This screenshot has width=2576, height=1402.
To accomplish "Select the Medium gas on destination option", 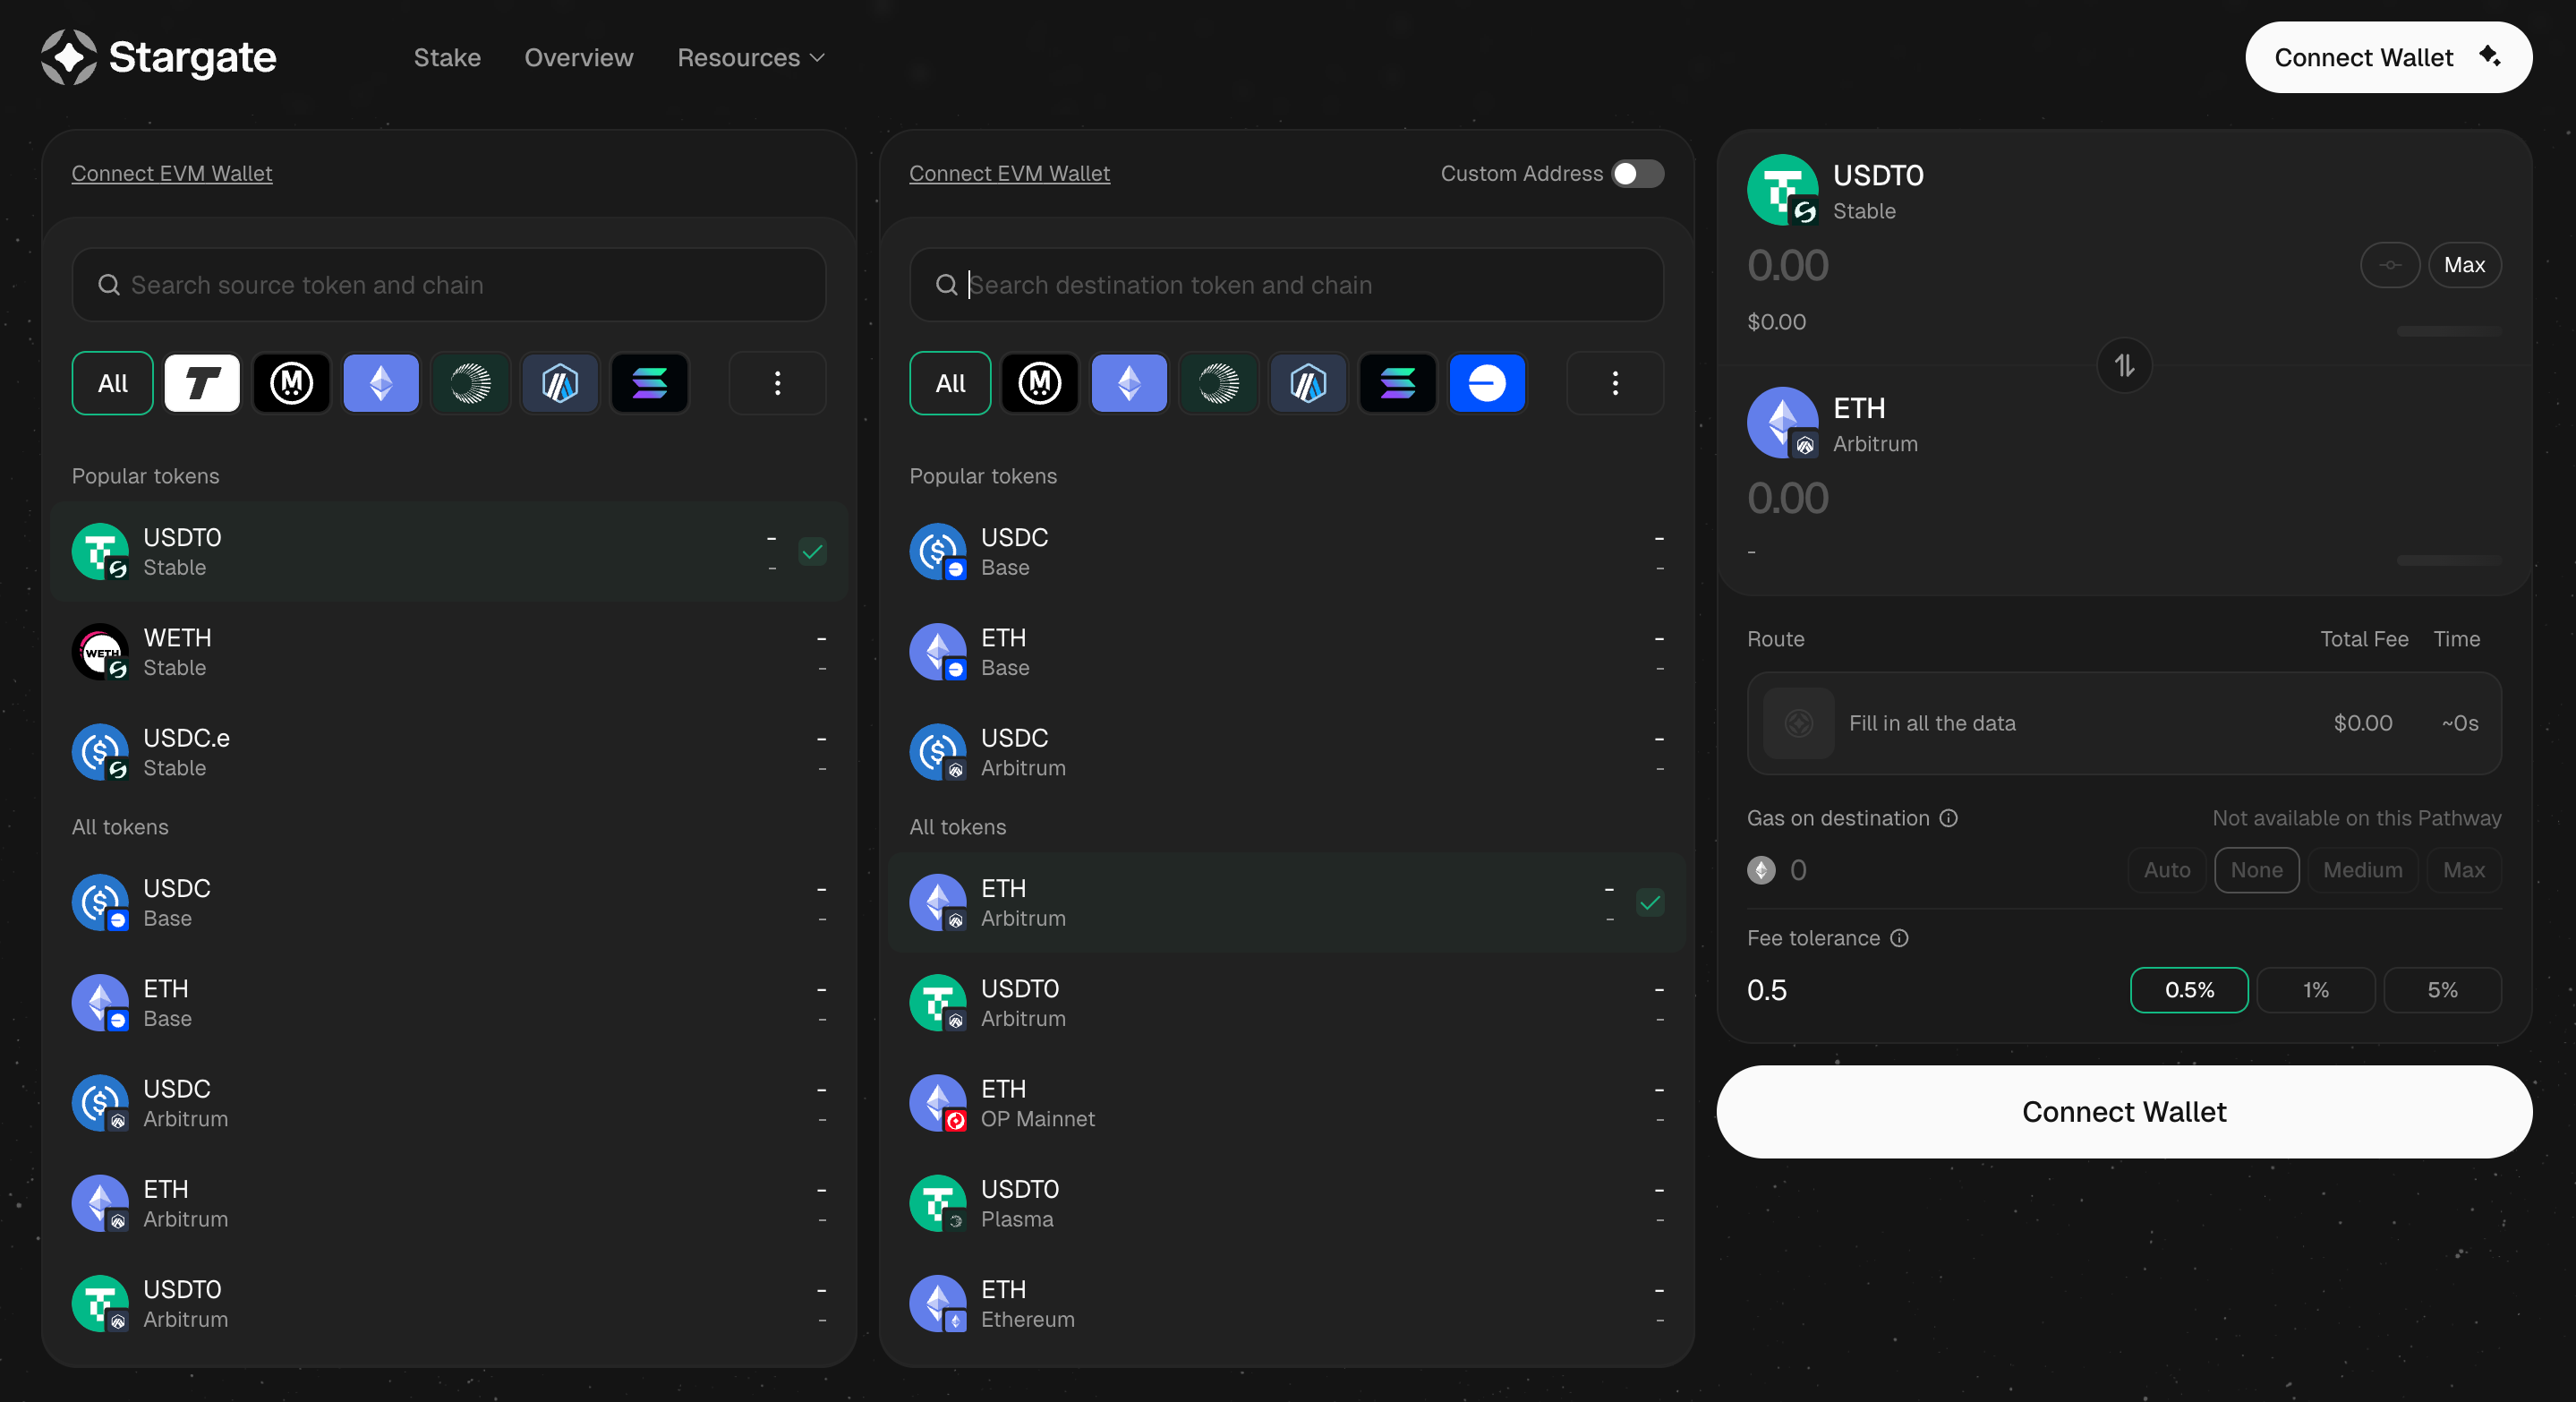I will [2363, 870].
